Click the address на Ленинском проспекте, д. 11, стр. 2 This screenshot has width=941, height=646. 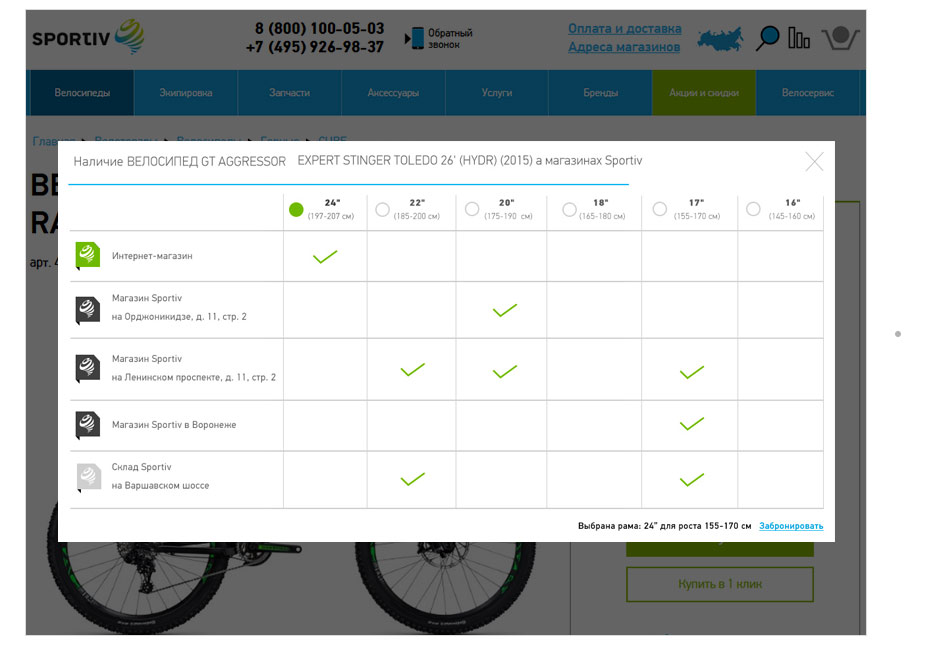point(194,377)
